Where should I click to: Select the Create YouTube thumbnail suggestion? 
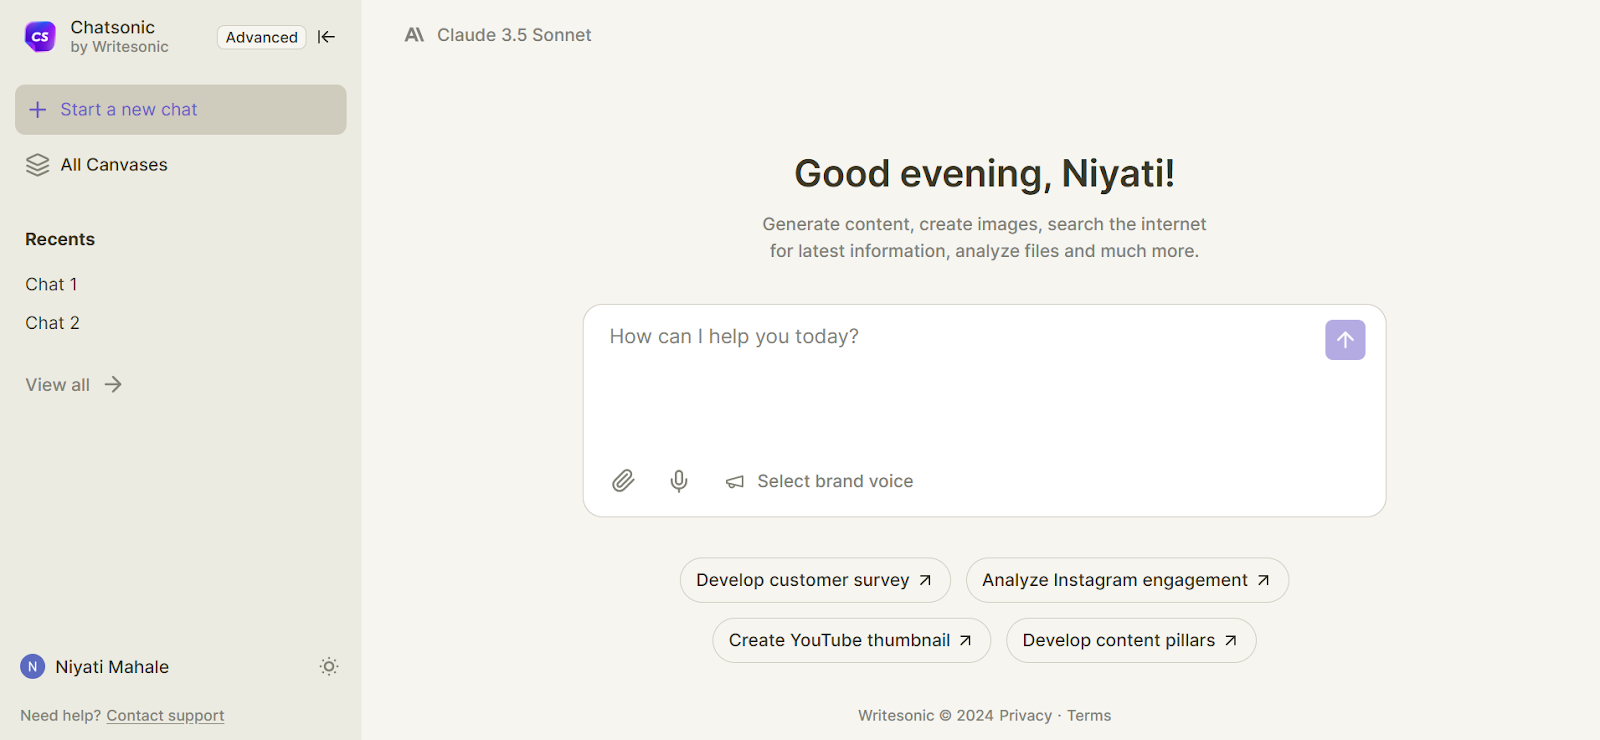(x=850, y=640)
